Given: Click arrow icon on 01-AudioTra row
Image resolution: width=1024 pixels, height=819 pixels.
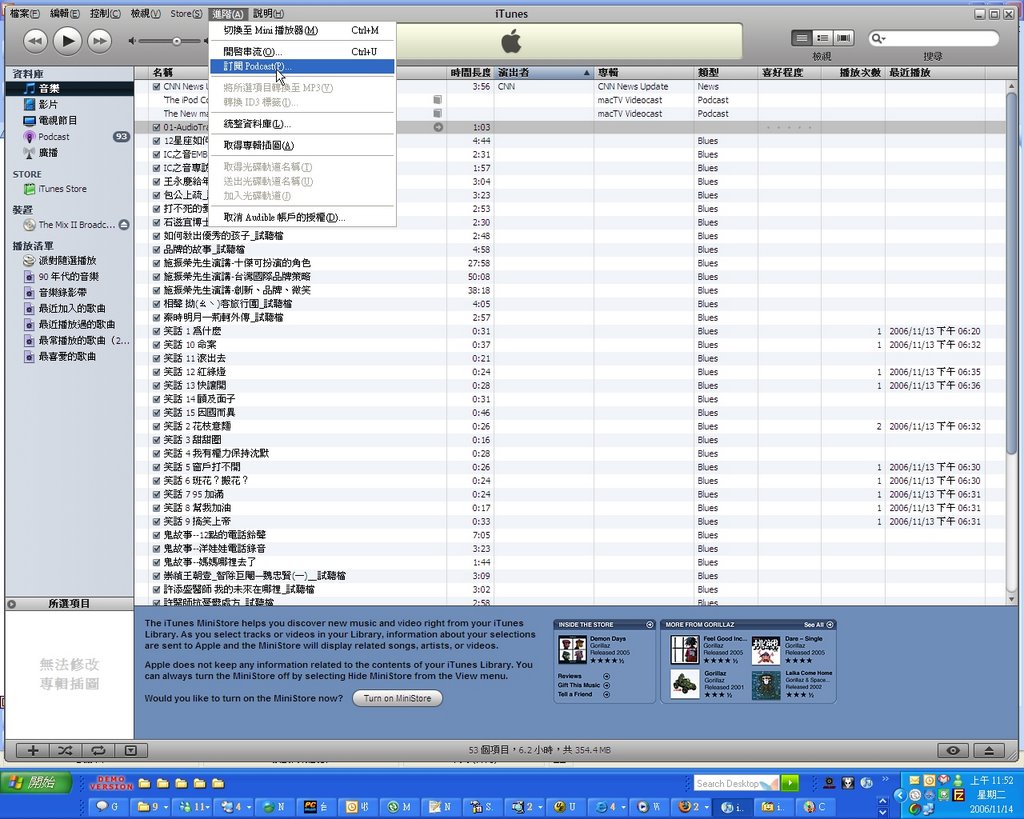Looking at the screenshot, I should tap(438, 127).
